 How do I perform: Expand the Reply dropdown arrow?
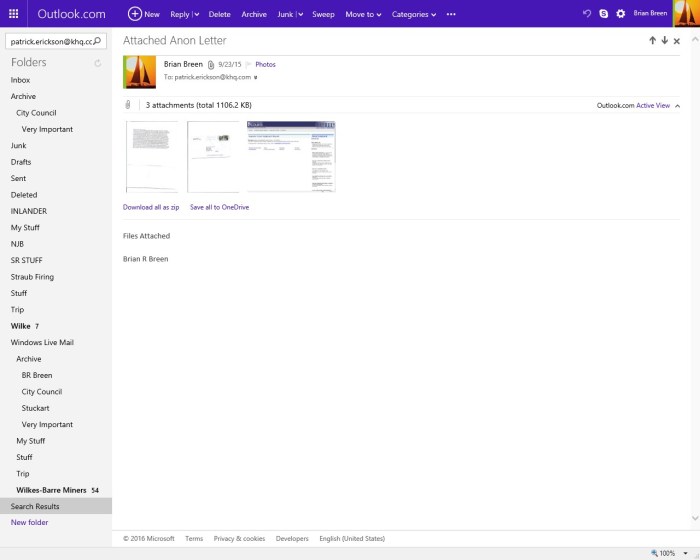[x=196, y=15]
